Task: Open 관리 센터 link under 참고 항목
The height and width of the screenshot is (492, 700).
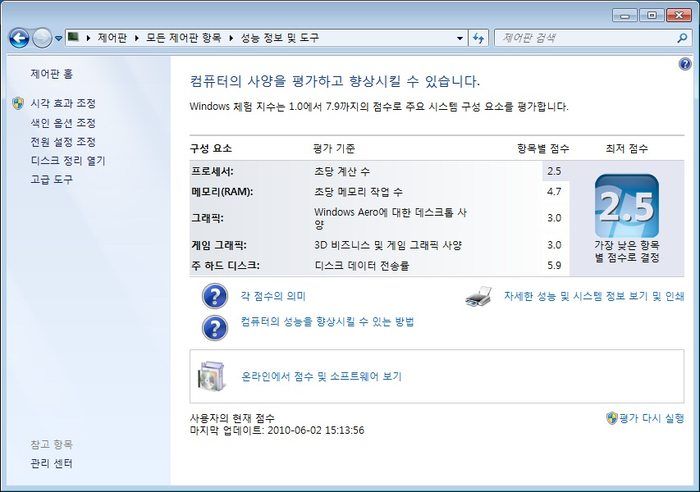Action: (51, 463)
